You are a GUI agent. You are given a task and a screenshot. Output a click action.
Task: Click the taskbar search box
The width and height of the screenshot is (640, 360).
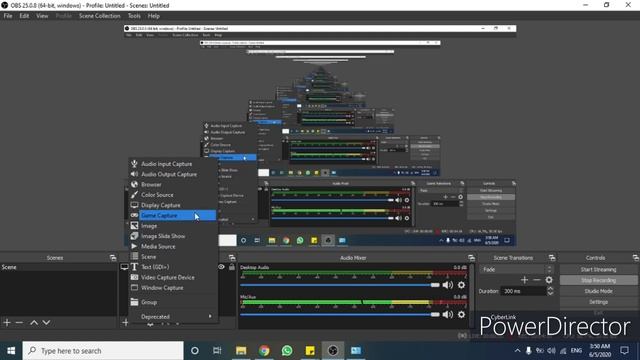pyautogui.click(x=103, y=351)
